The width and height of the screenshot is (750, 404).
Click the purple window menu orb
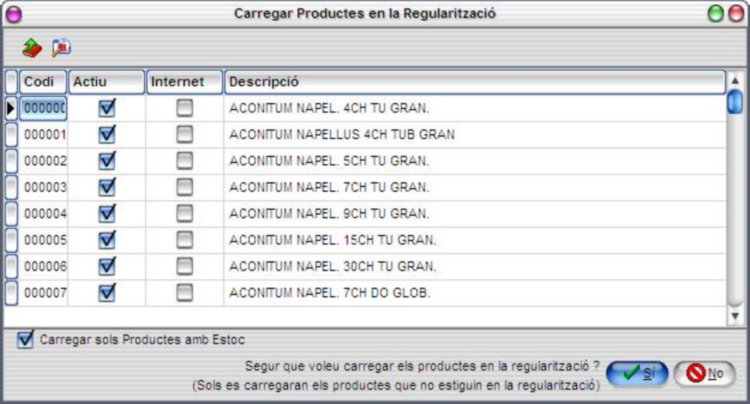pos(14,14)
